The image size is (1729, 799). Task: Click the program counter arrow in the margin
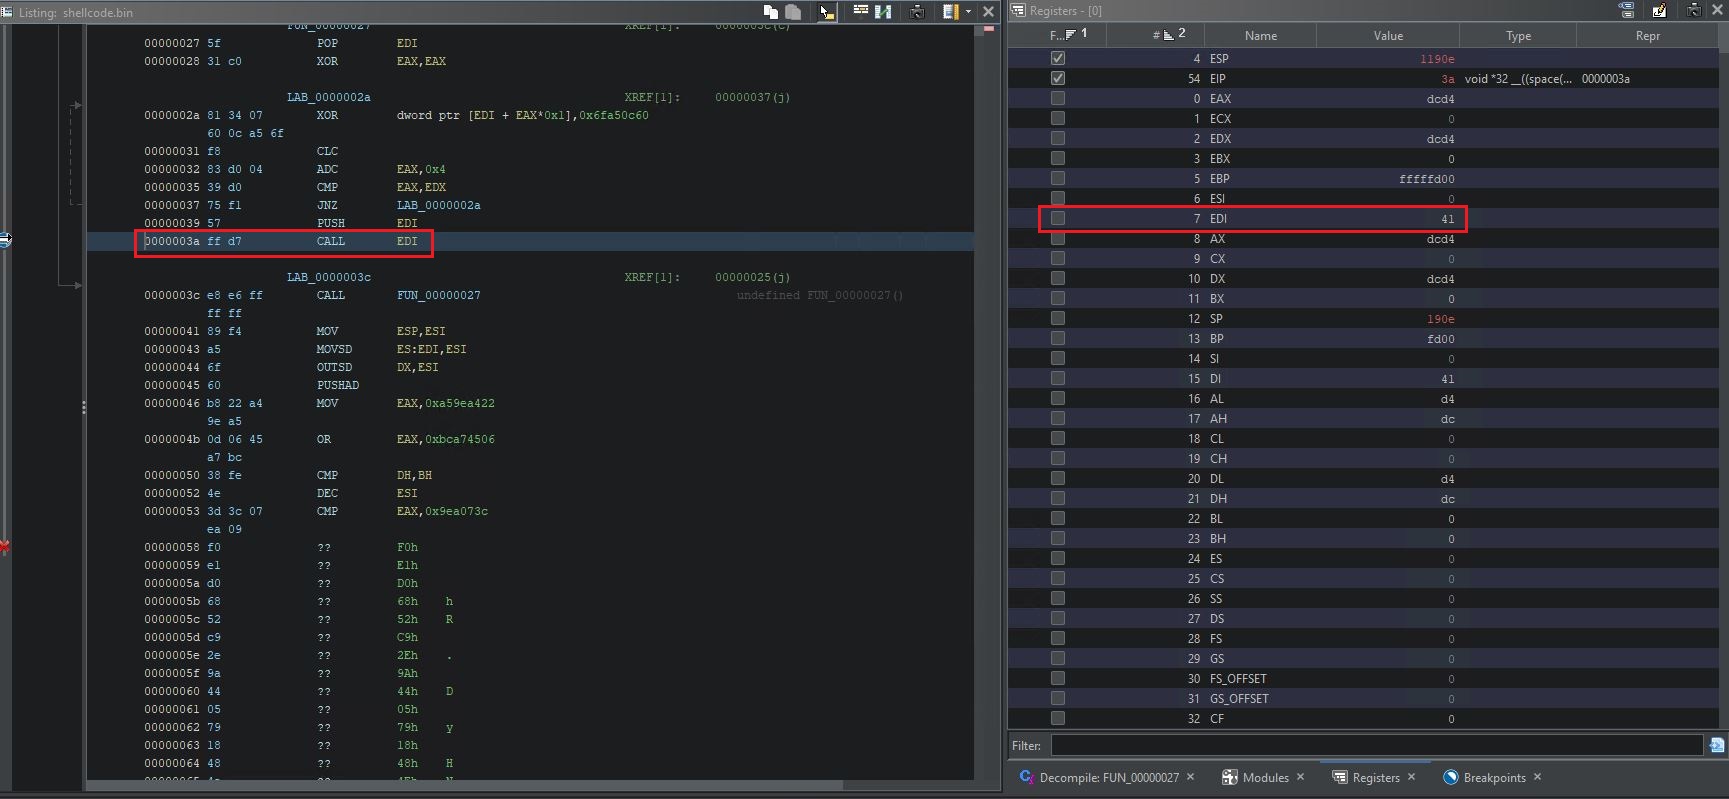5,239
